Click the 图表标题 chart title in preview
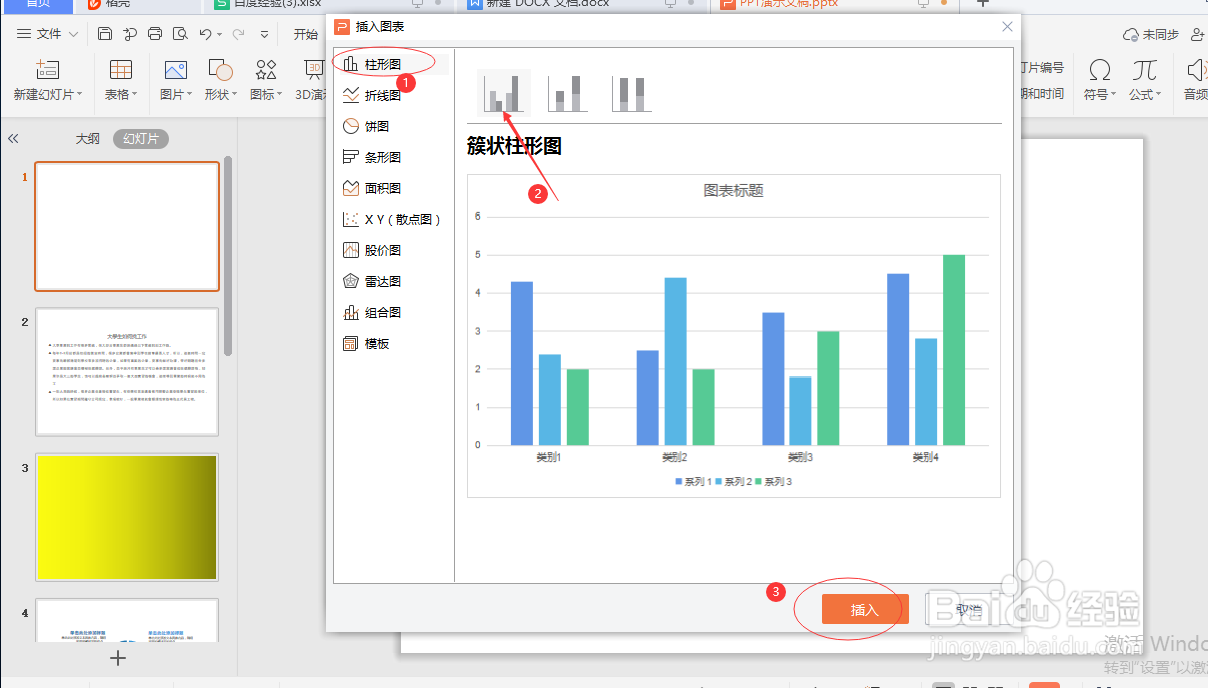Screen dimensions: 1208x688 (x=733, y=190)
